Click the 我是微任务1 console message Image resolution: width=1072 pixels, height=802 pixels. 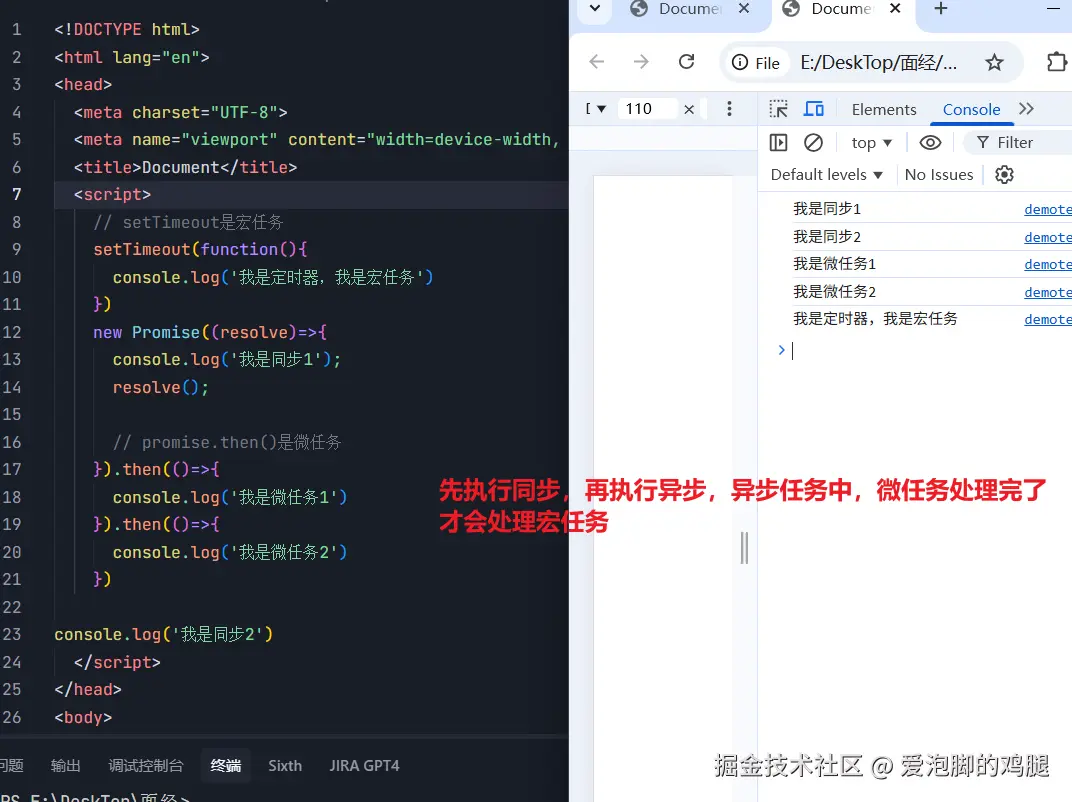click(834, 264)
